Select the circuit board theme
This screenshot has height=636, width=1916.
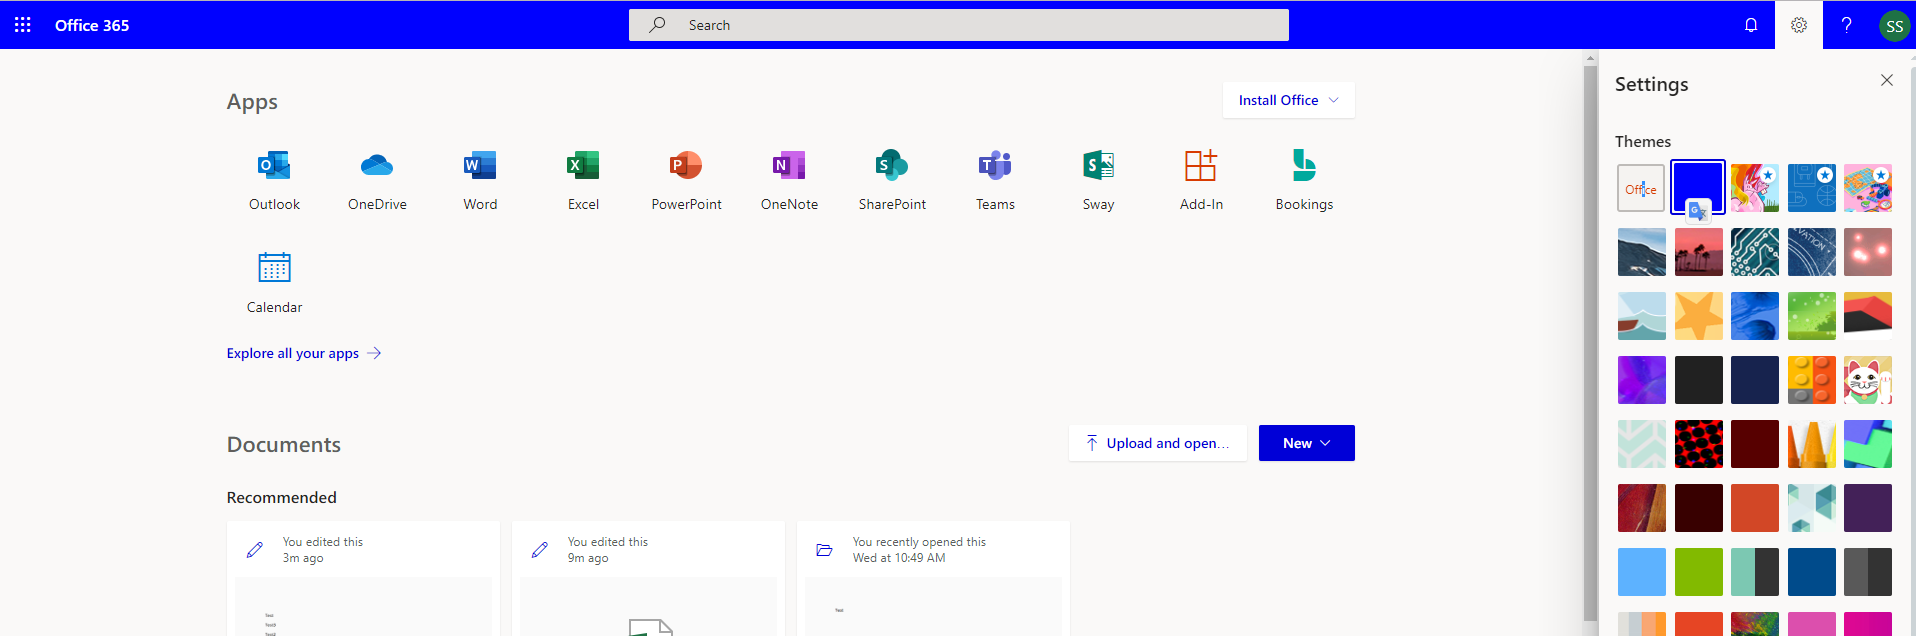tap(1755, 252)
